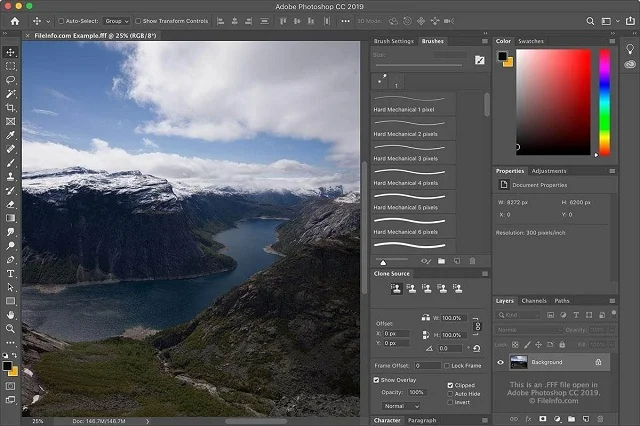Click the Frame Offset input field
Viewport: 640px width, 426px height.
point(427,366)
